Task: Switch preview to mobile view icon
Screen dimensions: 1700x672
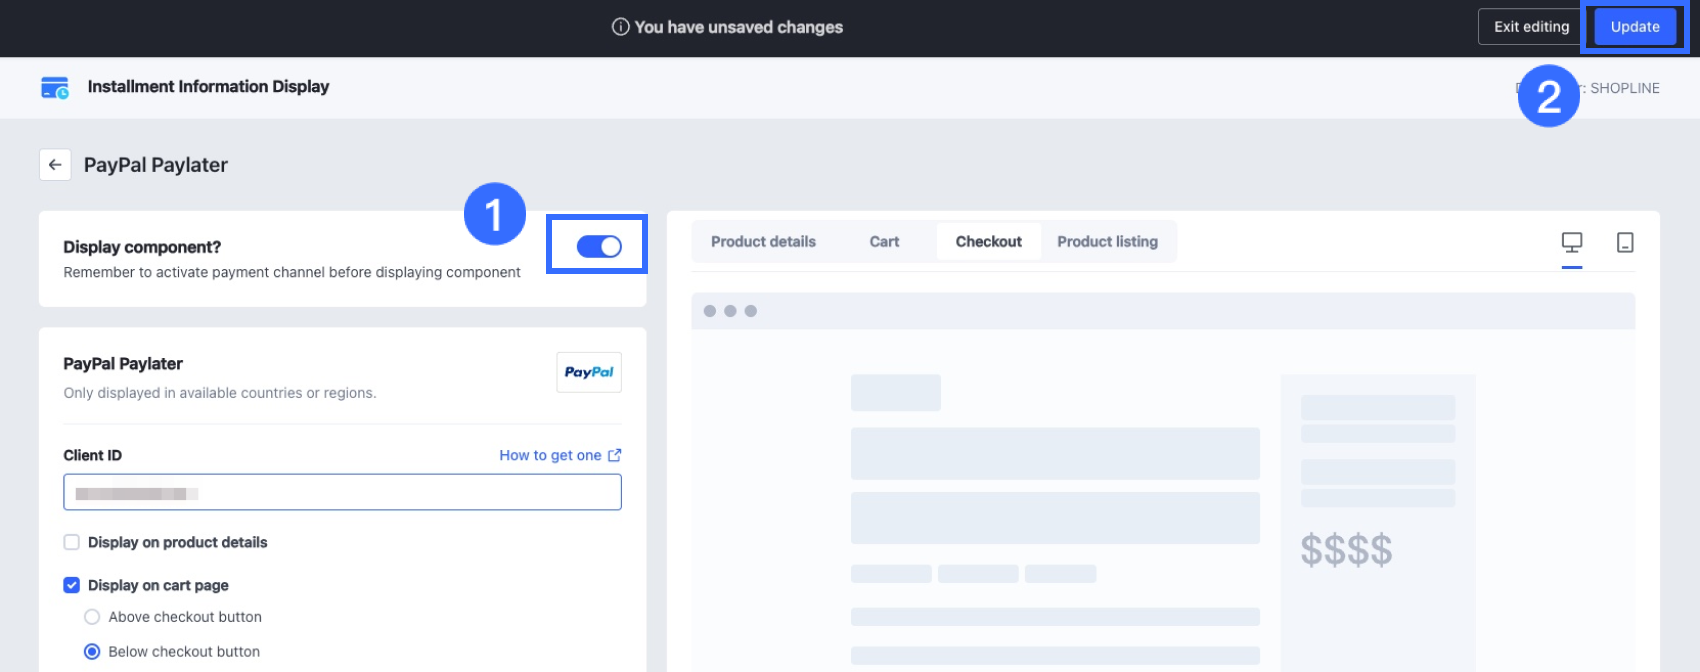Action: 1625,242
